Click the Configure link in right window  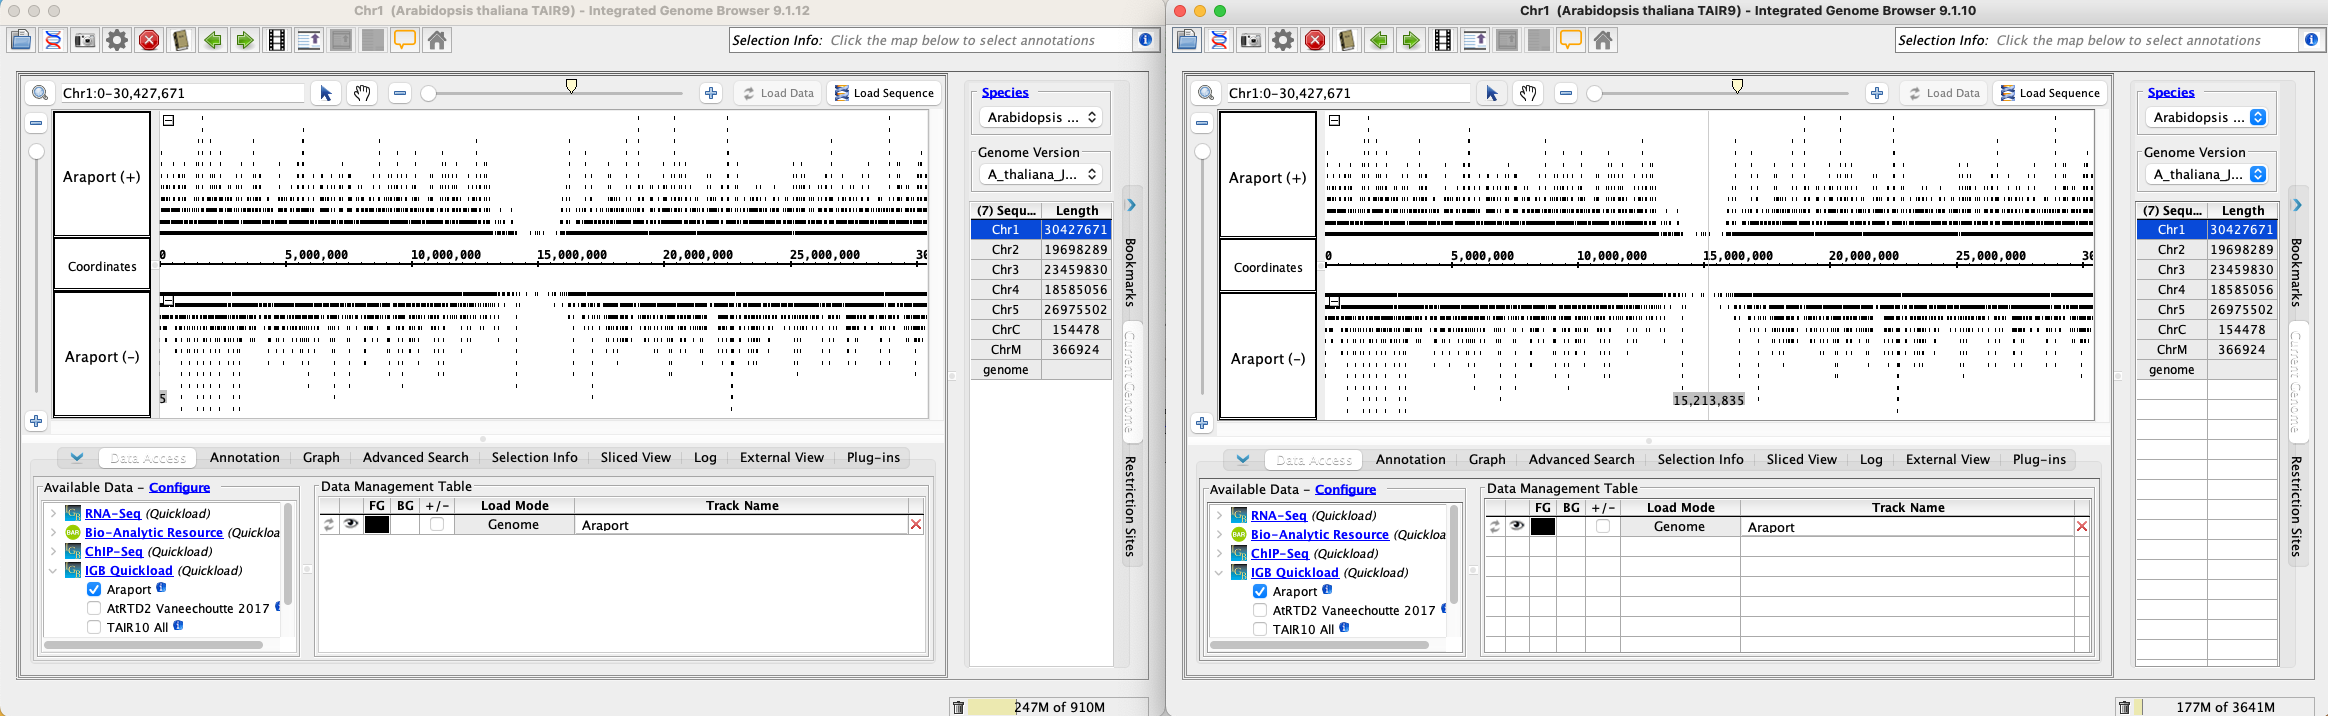pyautogui.click(x=1345, y=489)
